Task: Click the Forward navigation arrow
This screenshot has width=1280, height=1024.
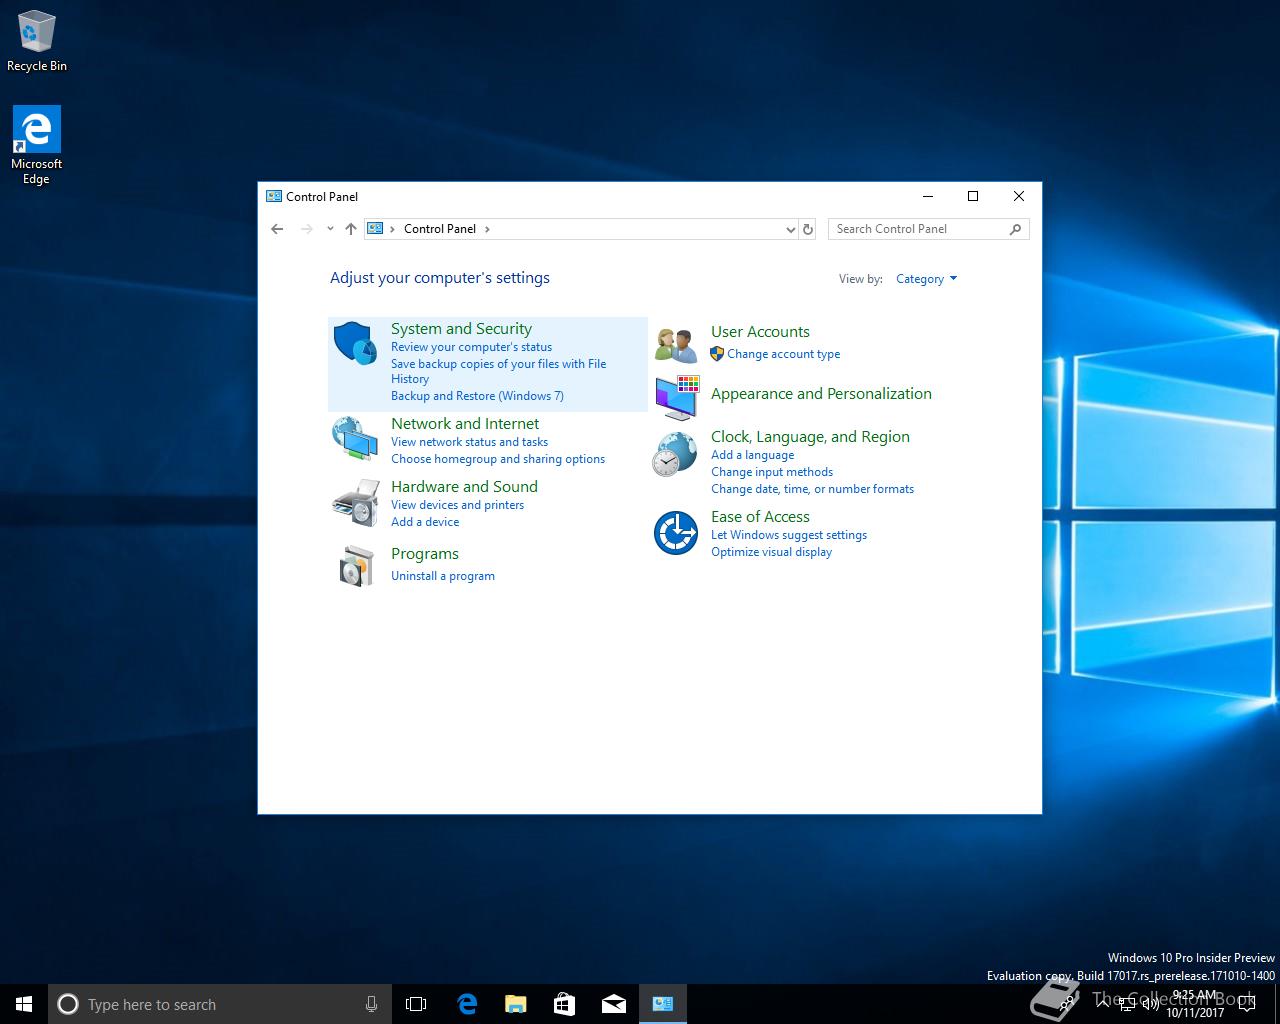Action: coord(306,229)
